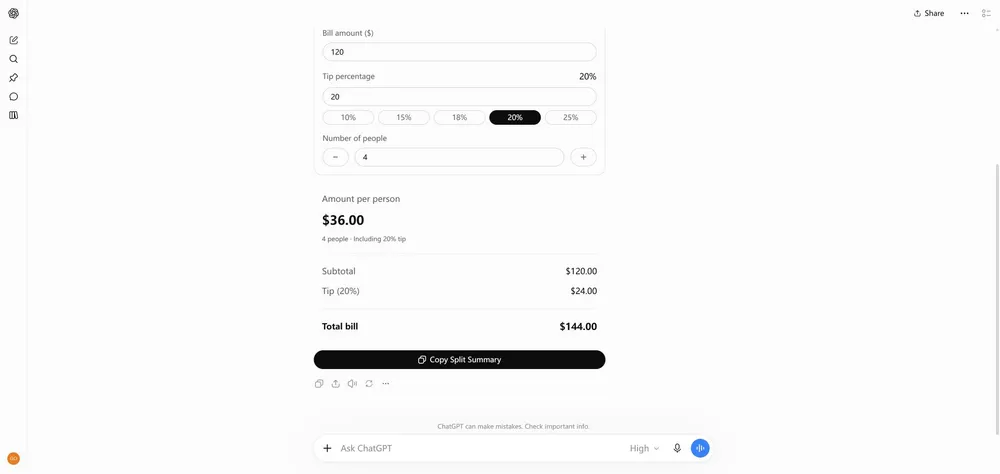This screenshot has height=474, width=1000.
Task: Click the pin icon in sidebar
Action: (x=13, y=78)
